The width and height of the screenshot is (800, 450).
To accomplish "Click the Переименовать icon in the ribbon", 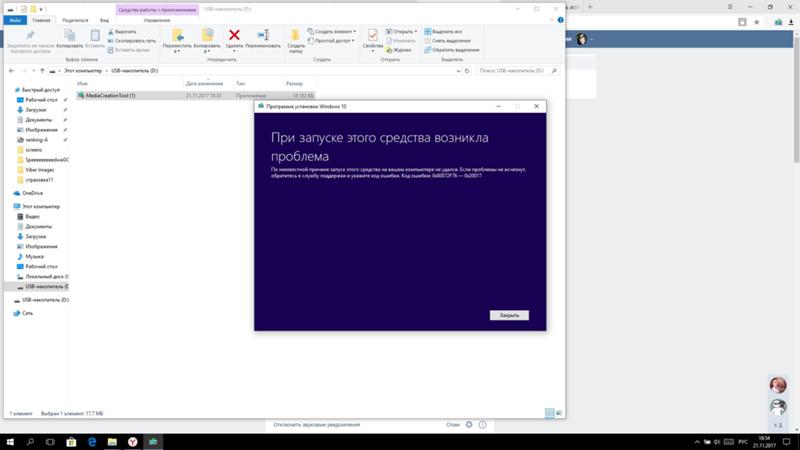I will click(x=263, y=35).
